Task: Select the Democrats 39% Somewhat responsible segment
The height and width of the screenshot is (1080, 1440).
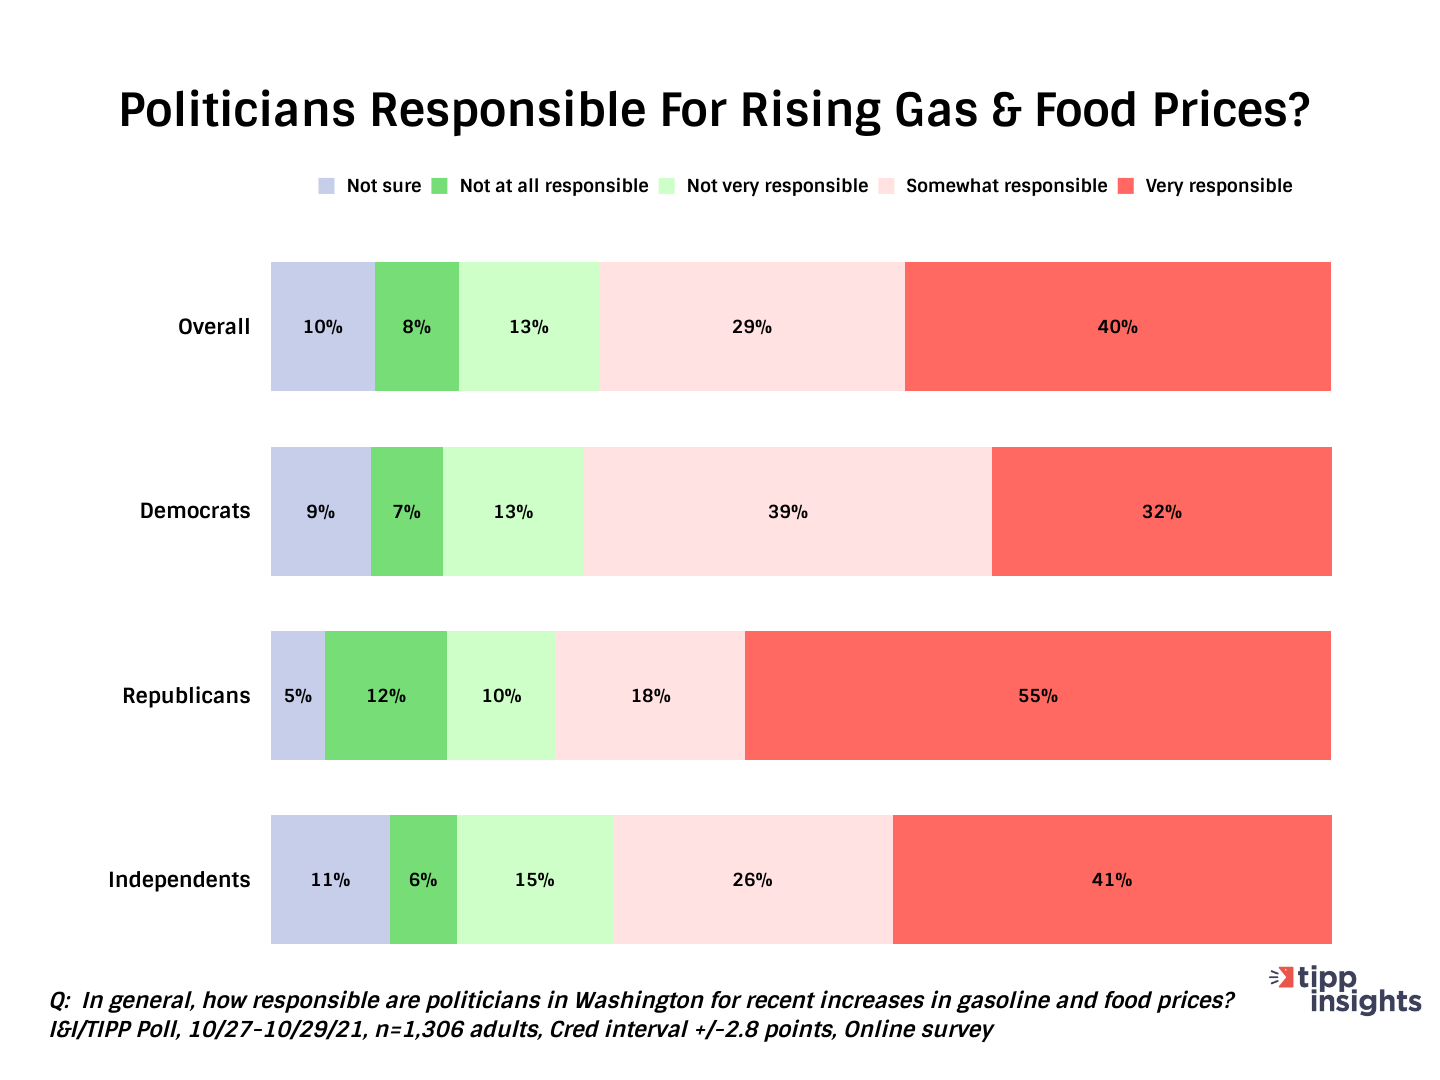Action: 787,511
